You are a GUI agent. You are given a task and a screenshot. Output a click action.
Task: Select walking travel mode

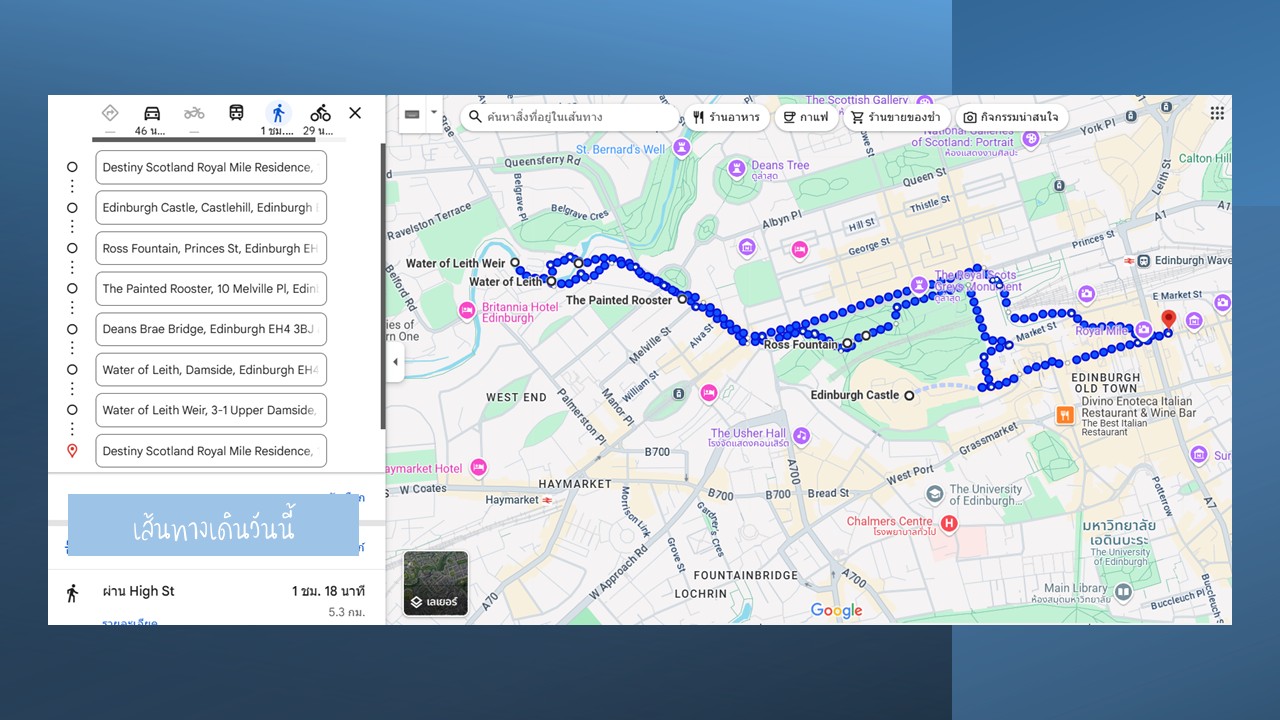(x=278, y=113)
